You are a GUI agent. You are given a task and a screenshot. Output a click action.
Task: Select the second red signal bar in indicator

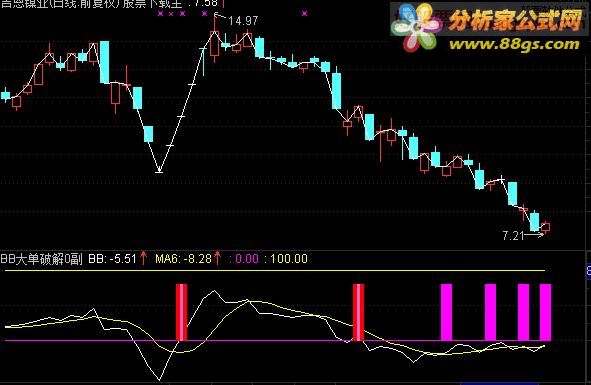pos(358,313)
